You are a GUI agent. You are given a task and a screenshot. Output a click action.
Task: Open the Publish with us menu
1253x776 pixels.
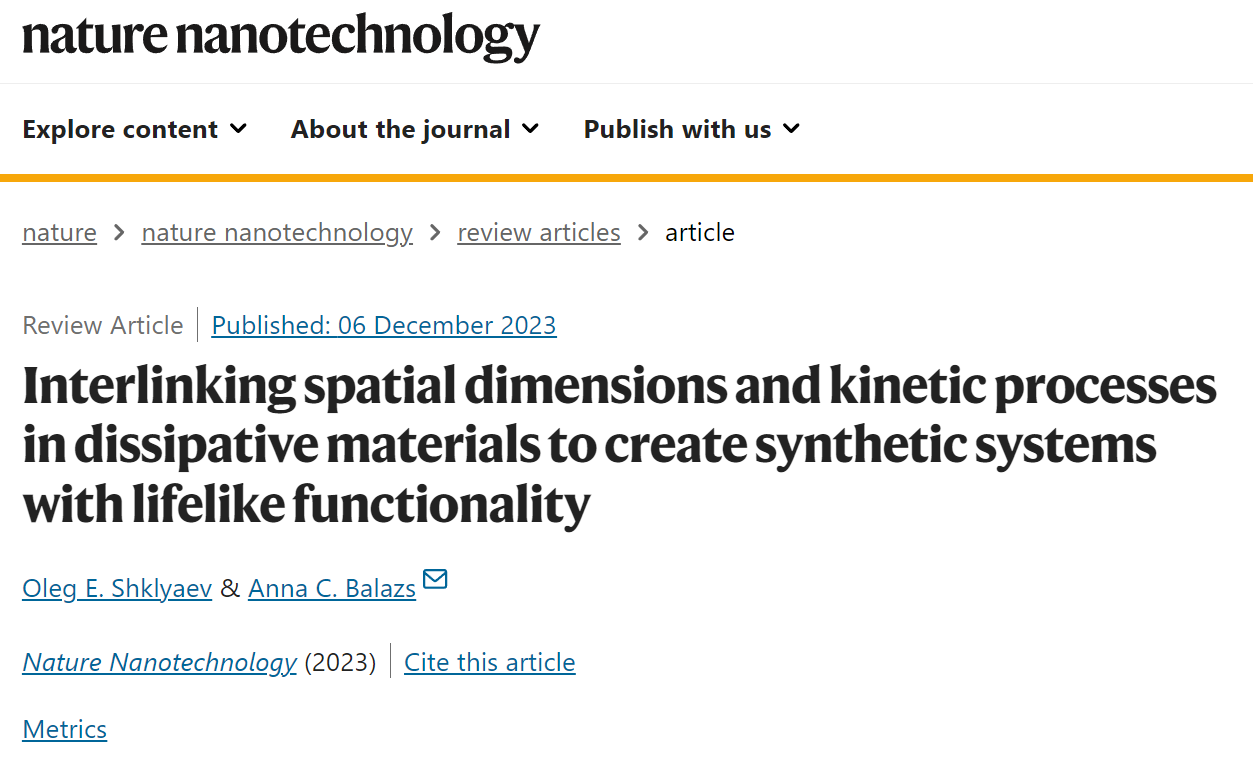692,129
